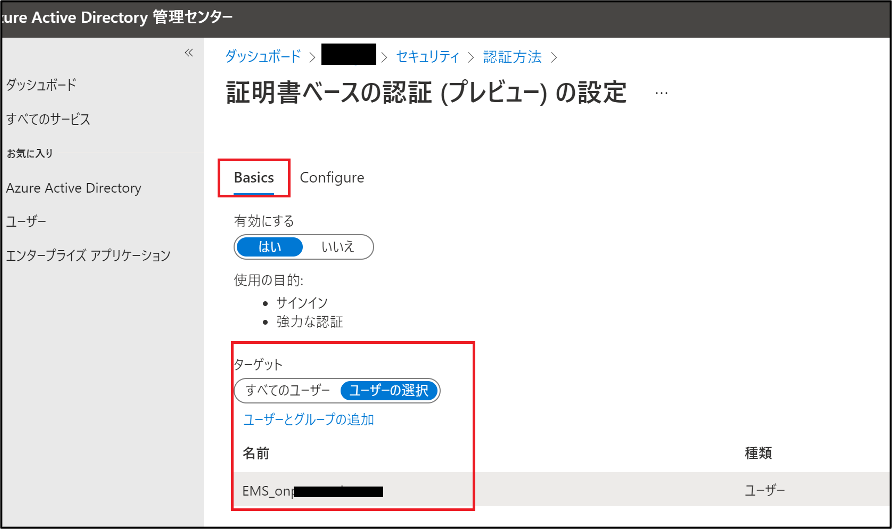This screenshot has width=892, height=530.
Task: Click the 強力な認証 bullet text
Action: pyautogui.click(x=309, y=322)
